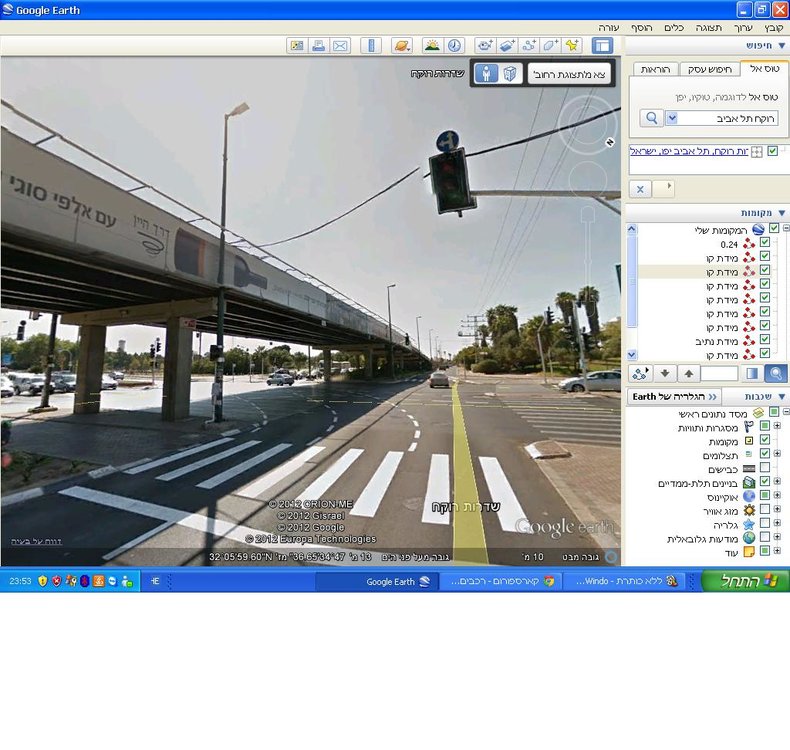
Task: Switch to the טוס אל tab
Action: pos(764,69)
